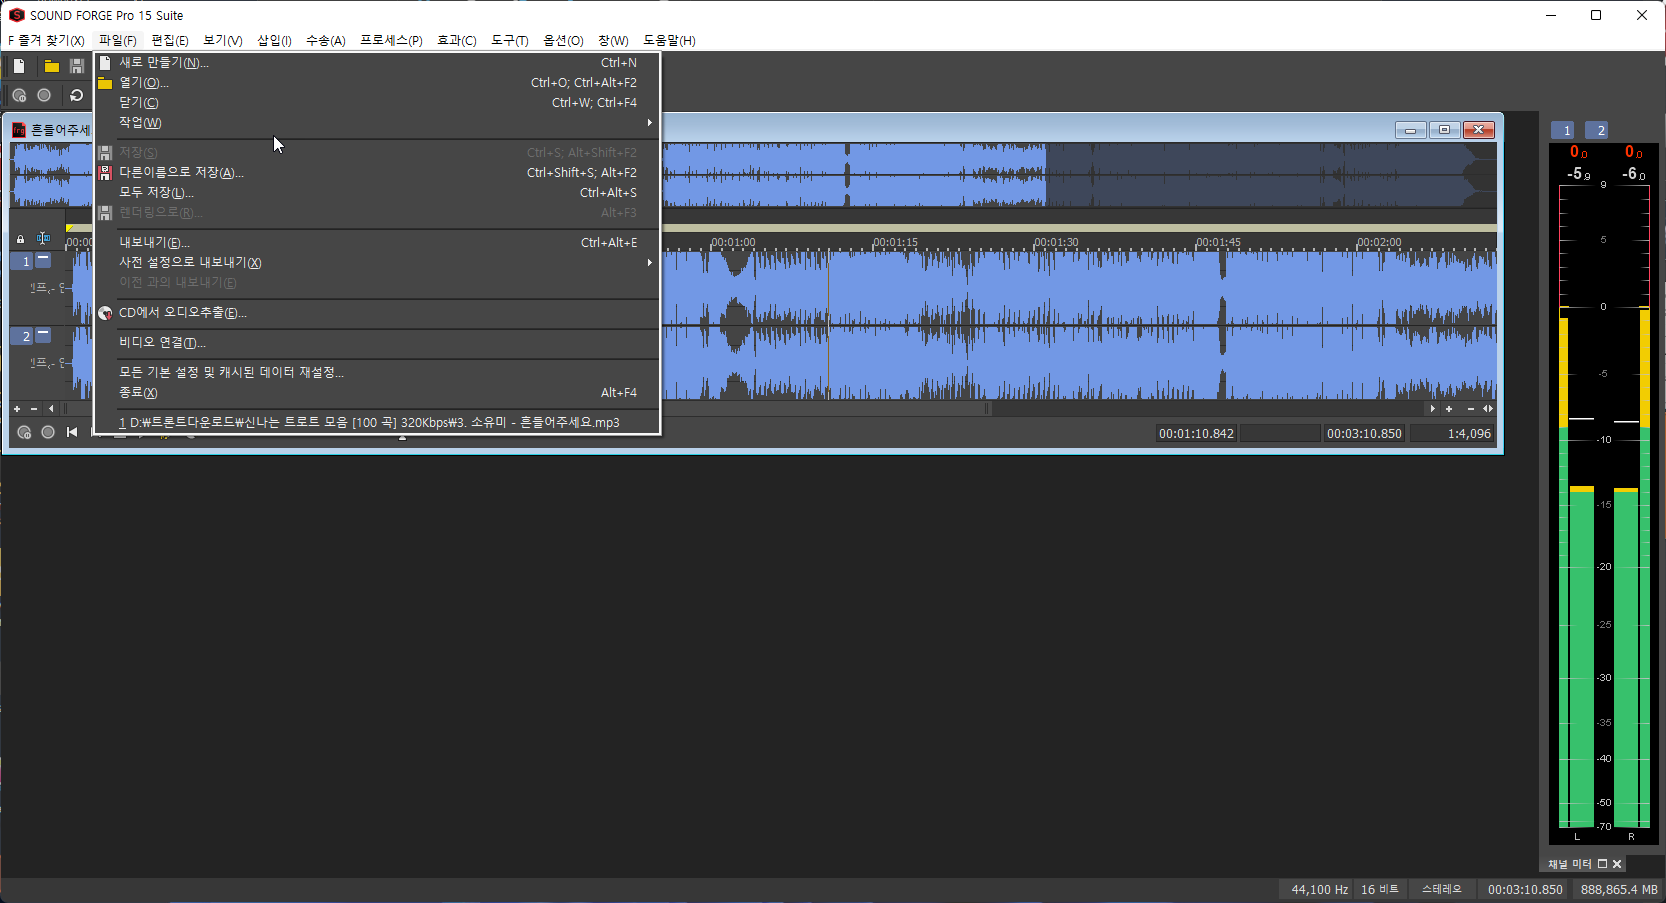1666x903 pixels.
Task: Toggle meter channel 1 button
Action: click(x=1562, y=130)
